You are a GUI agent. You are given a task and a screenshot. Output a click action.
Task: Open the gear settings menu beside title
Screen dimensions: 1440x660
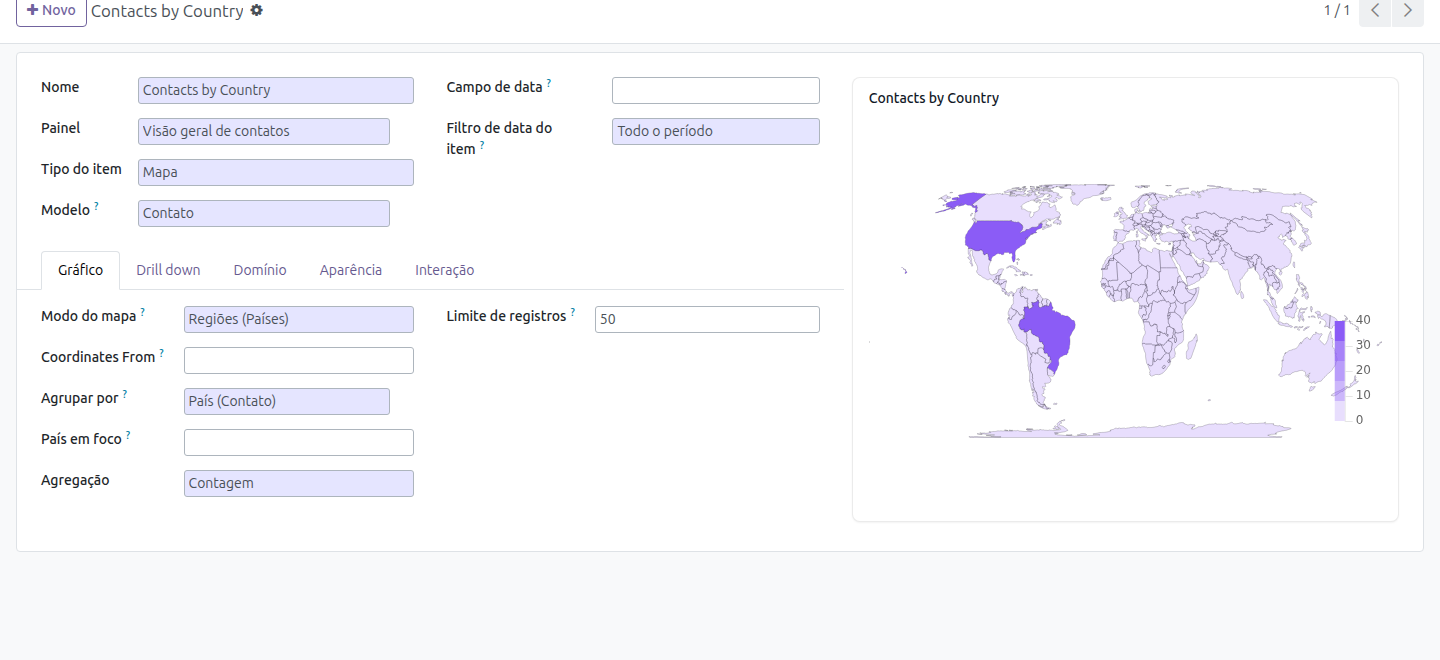(x=257, y=10)
